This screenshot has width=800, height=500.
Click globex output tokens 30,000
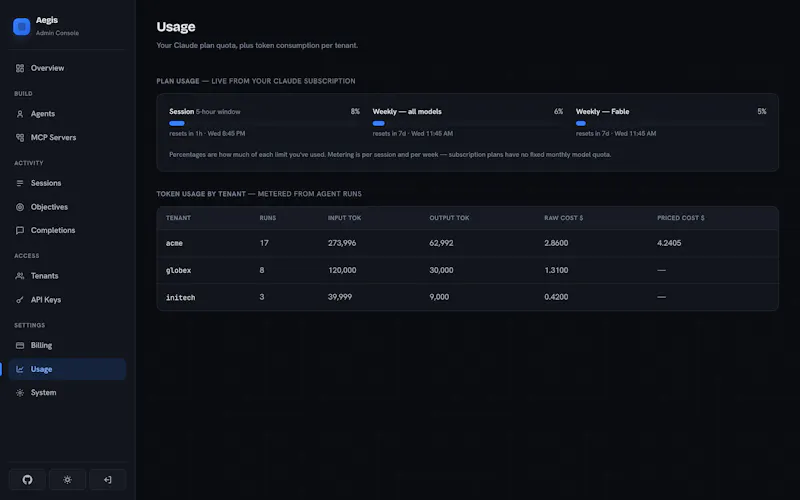click(441, 270)
